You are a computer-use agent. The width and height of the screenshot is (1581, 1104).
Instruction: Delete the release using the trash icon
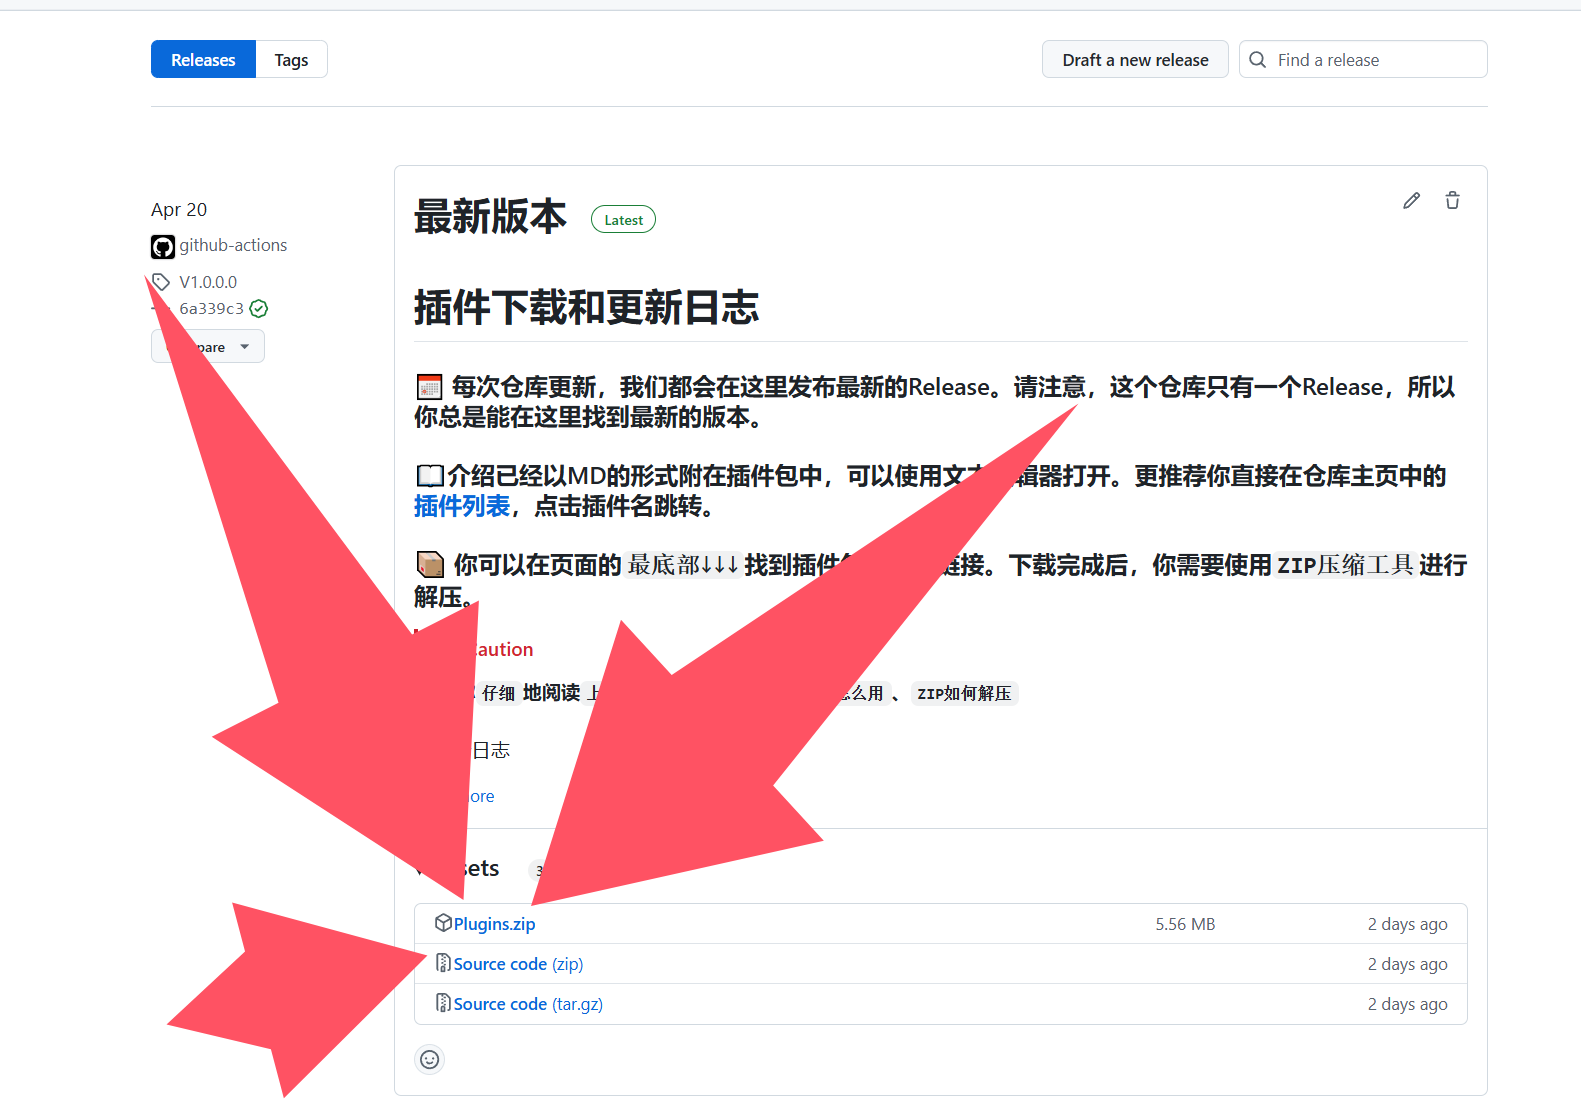coord(1452,201)
